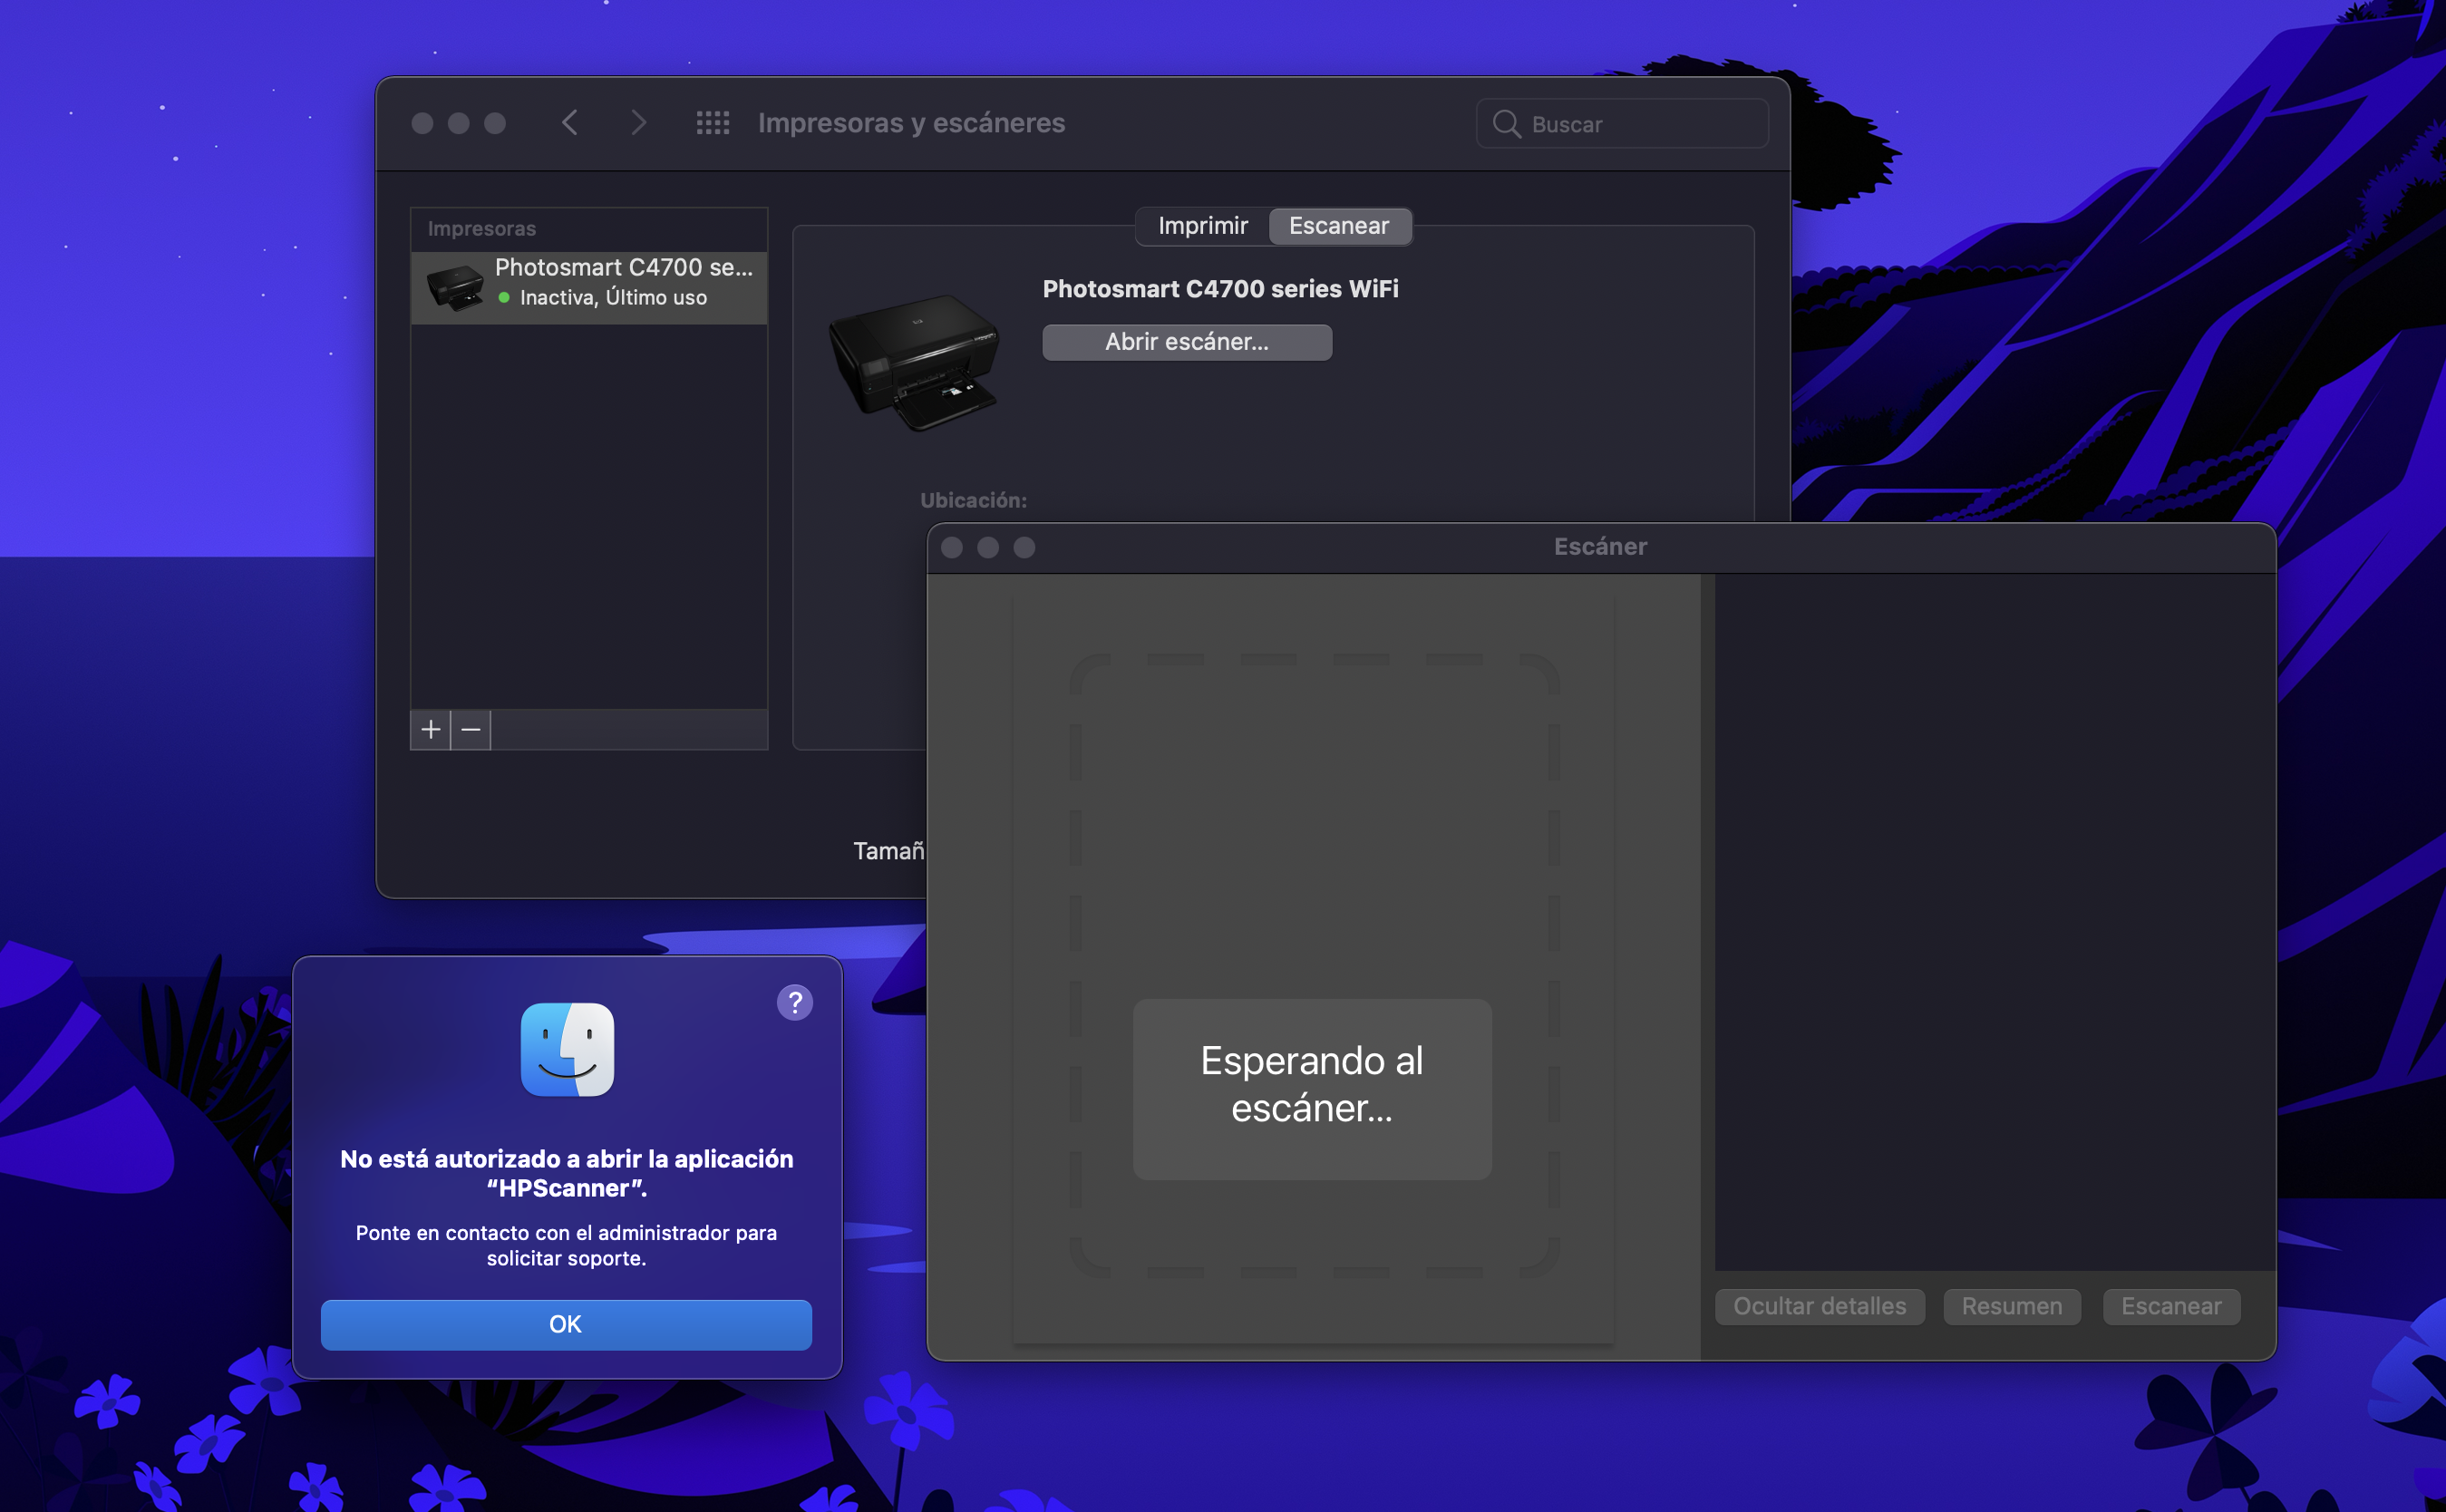Click the search magnifier icon
The height and width of the screenshot is (1512, 2446).
pyautogui.click(x=1506, y=124)
